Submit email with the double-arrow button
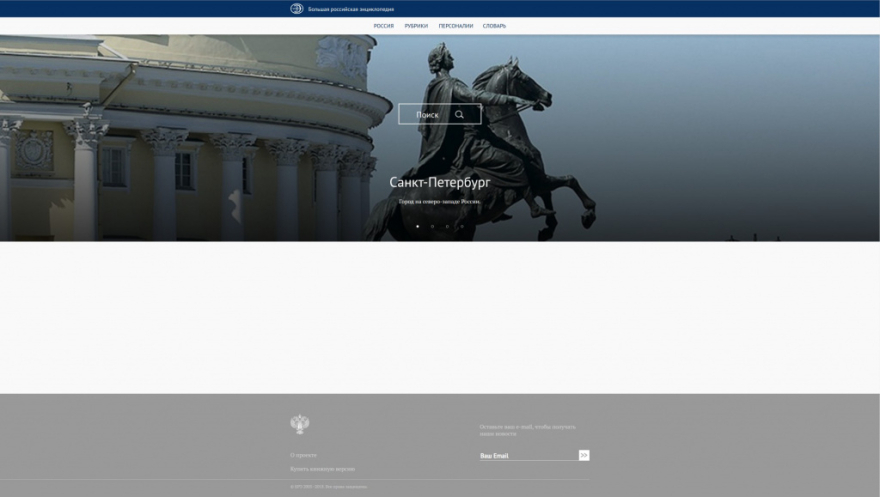This screenshot has height=497, width=880. click(584, 455)
